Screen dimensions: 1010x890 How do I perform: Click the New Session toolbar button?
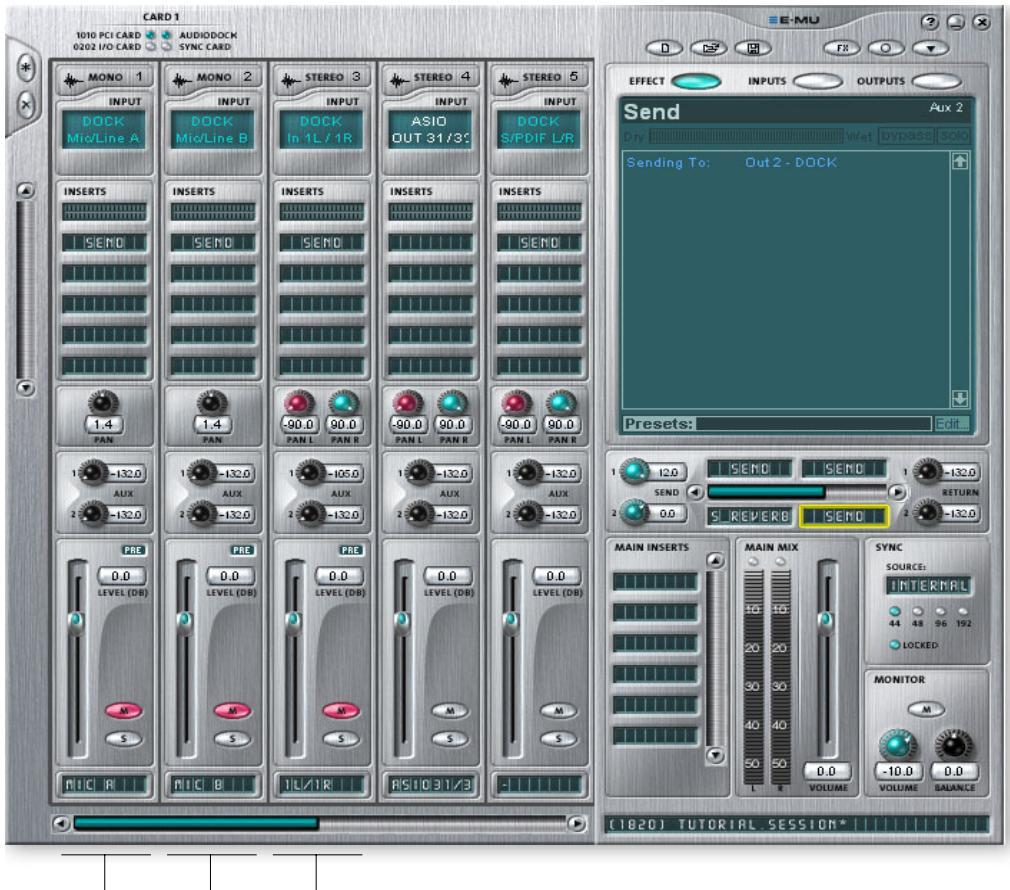tap(665, 48)
